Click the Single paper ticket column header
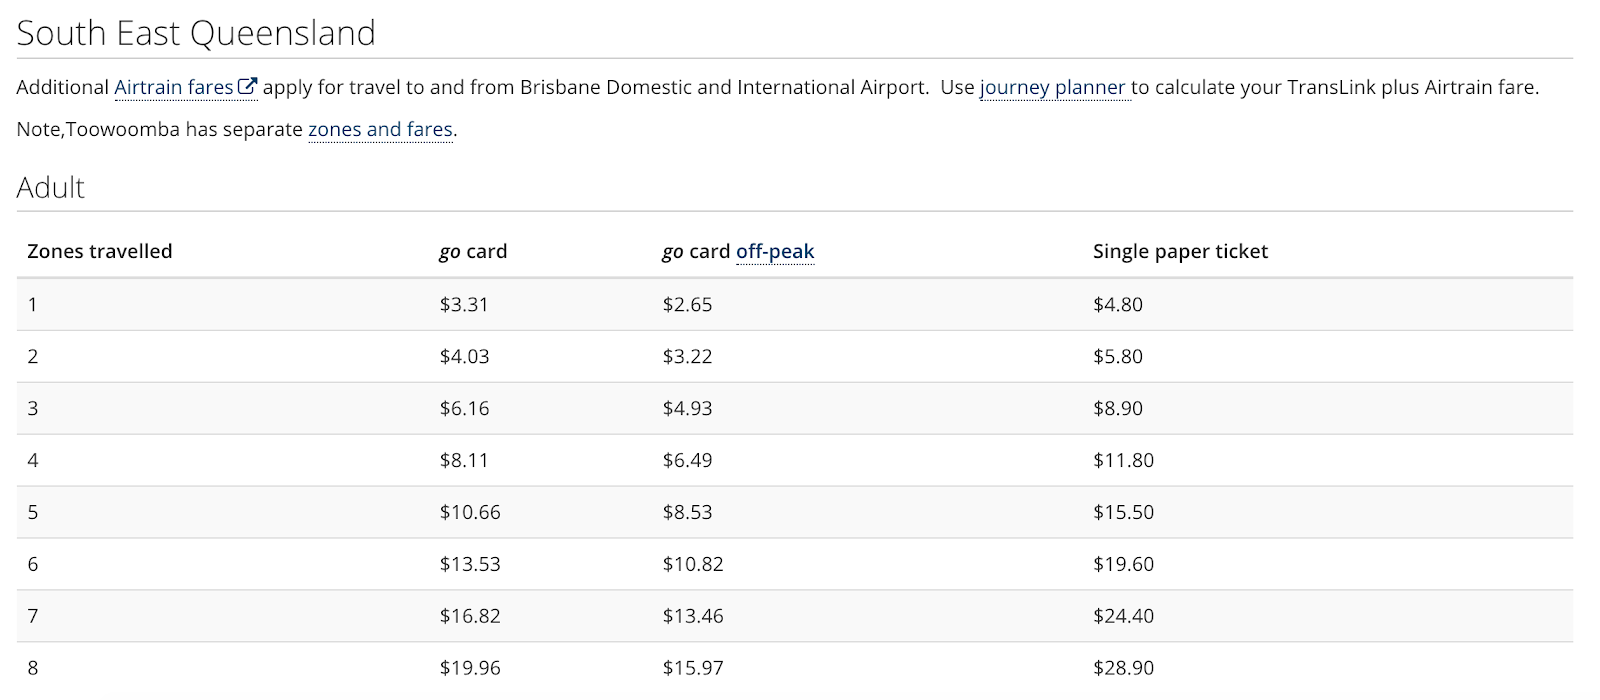Viewport: 1600px width, 700px height. pyautogui.click(x=1180, y=252)
